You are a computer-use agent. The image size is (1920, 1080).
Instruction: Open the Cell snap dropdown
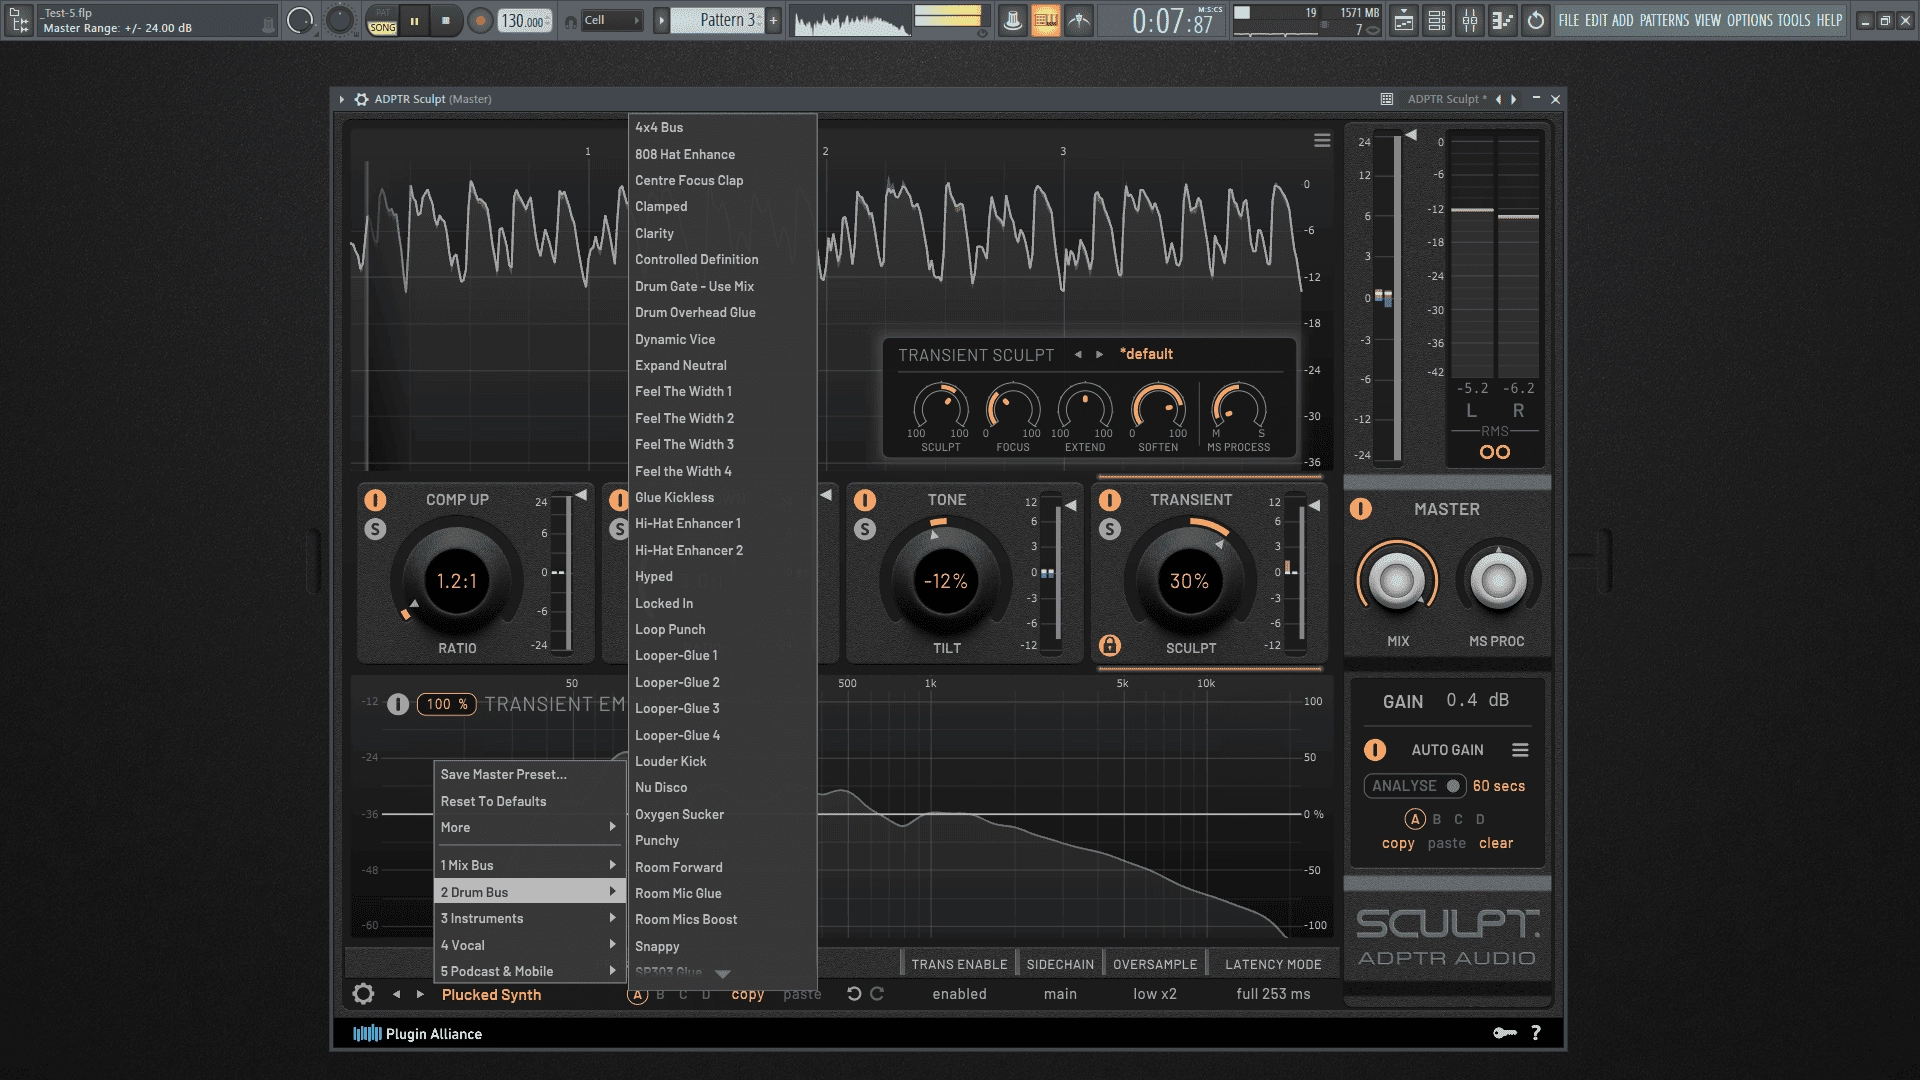[611, 20]
